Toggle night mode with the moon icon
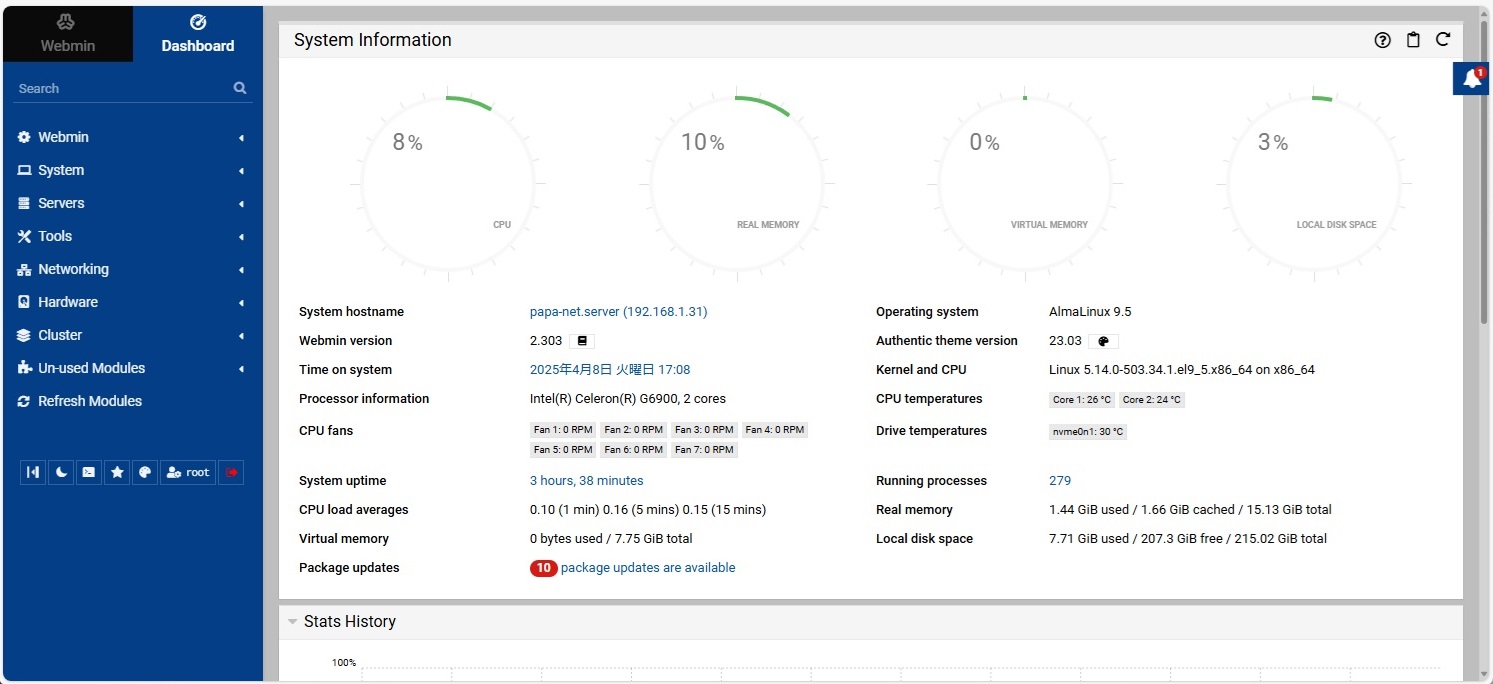The height and width of the screenshot is (684, 1493). click(x=61, y=472)
